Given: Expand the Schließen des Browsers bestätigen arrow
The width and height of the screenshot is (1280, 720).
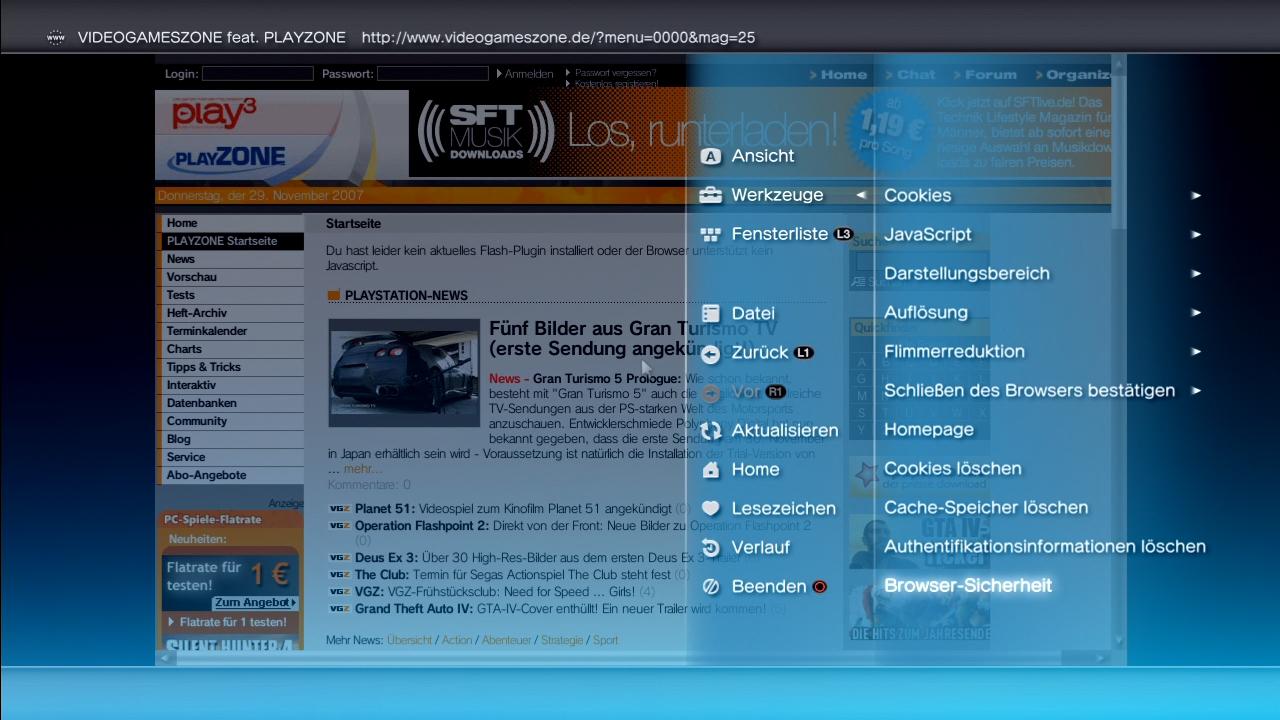Looking at the screenshot, I should click(x=1196, y=391).
